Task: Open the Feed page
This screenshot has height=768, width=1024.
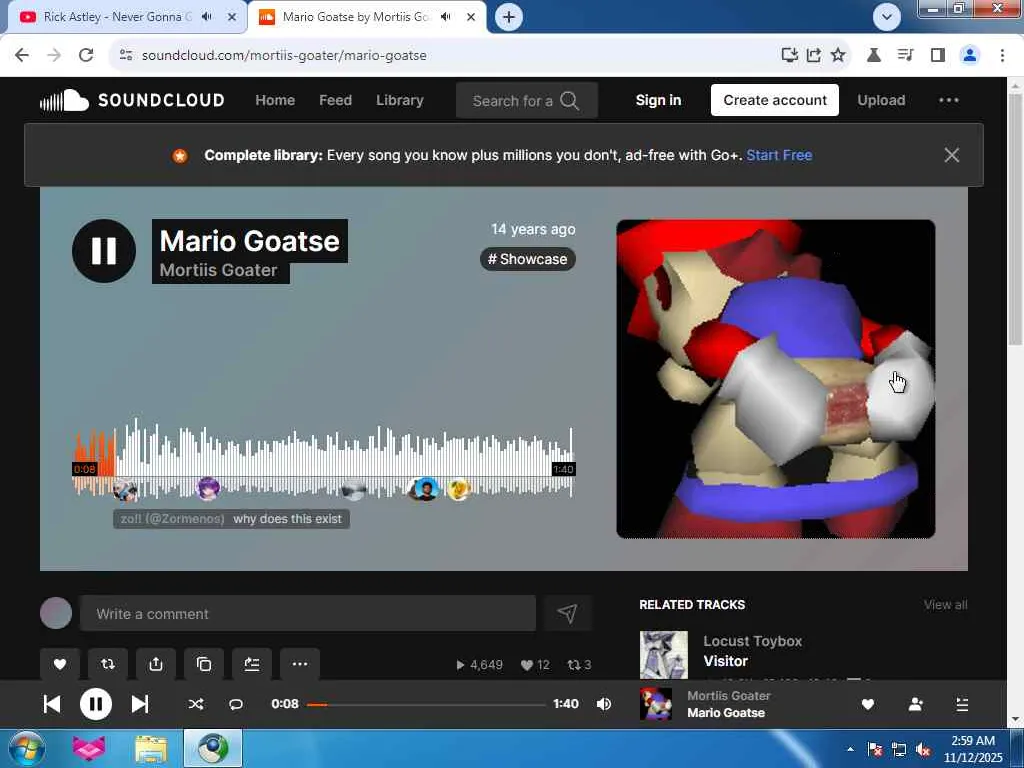Action: (x=335, y=101)
